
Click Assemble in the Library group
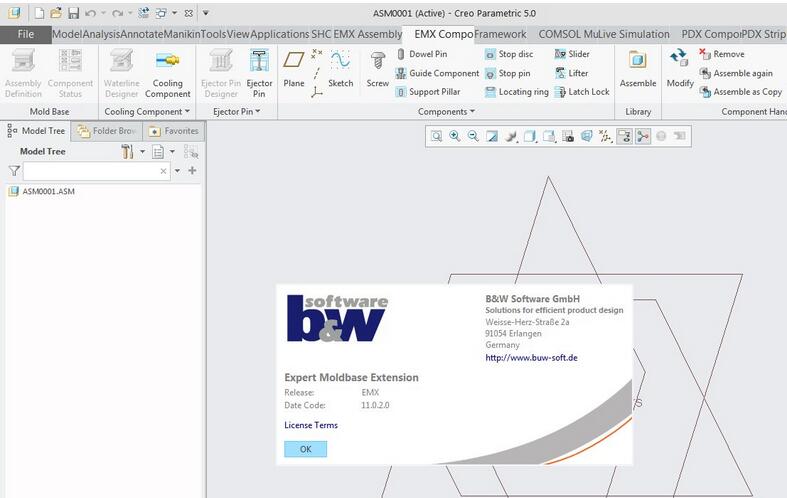638,69
